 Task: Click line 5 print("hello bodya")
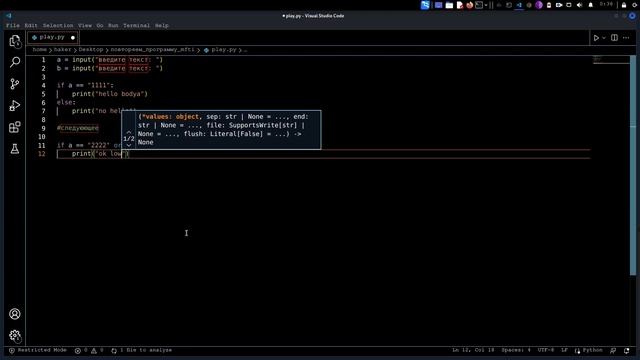pos(110,94)
